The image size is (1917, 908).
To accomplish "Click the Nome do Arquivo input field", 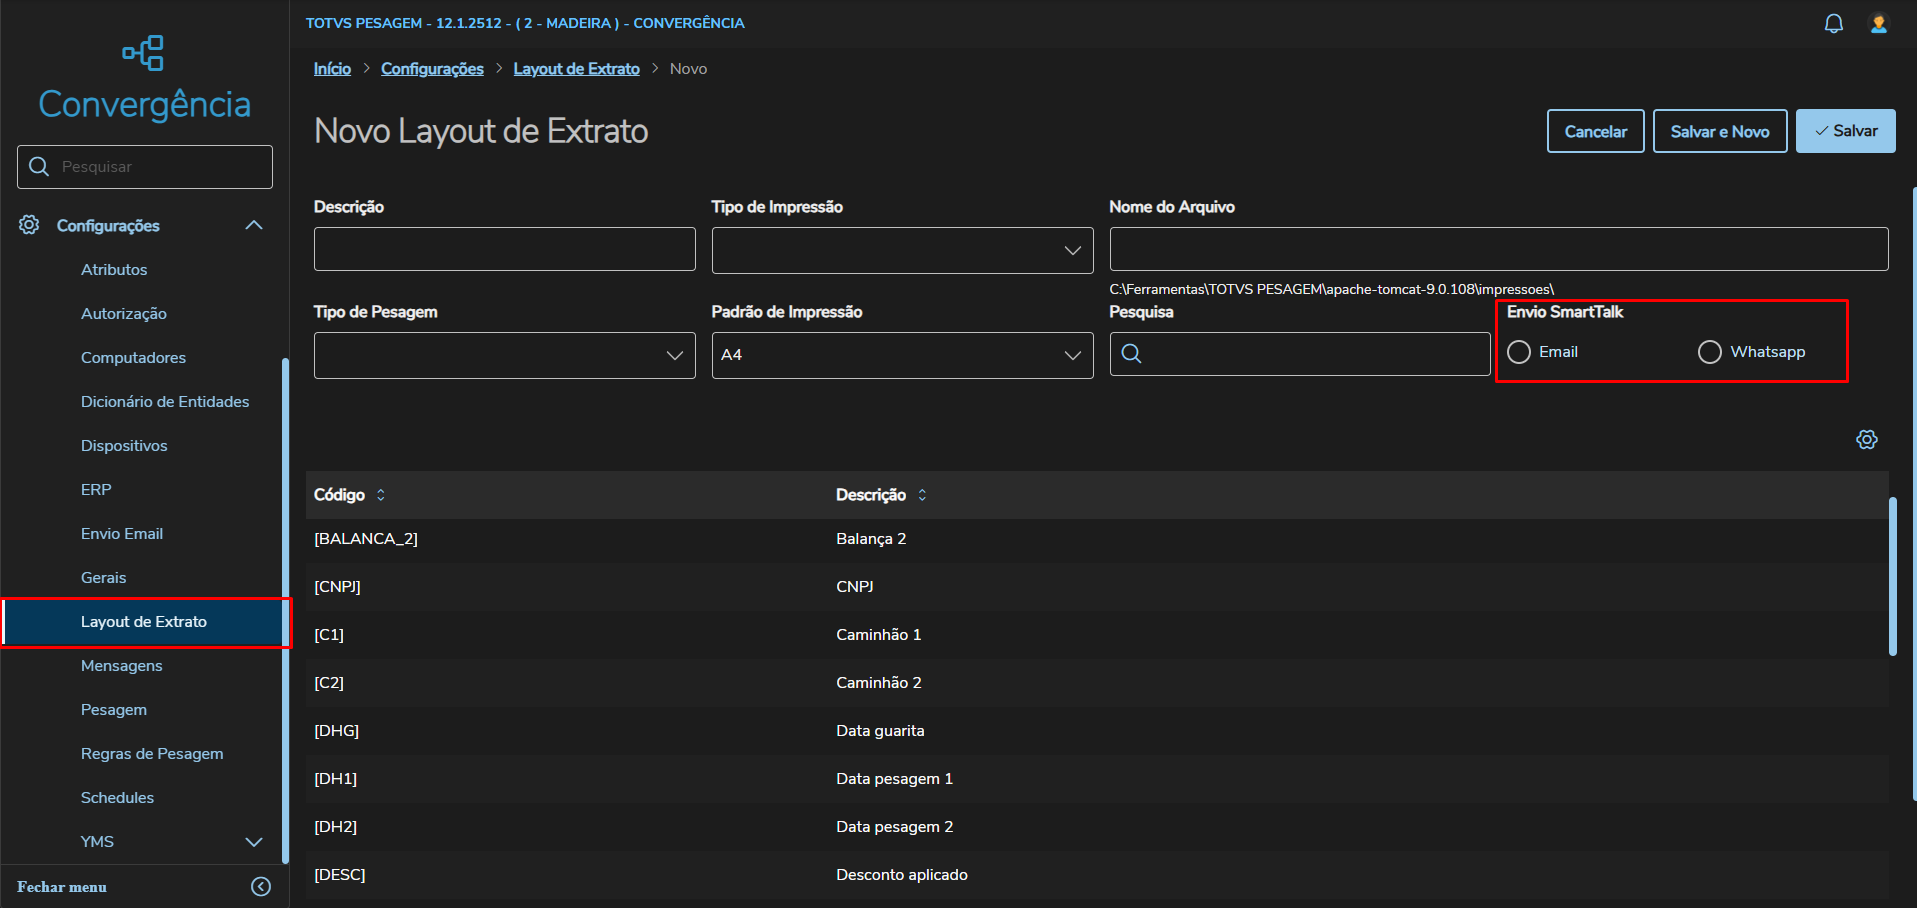I will coord(1498,249).
